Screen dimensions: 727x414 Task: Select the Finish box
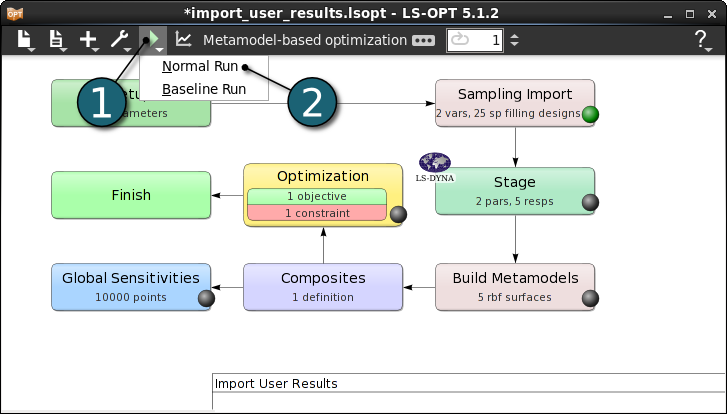click(131, 195)
